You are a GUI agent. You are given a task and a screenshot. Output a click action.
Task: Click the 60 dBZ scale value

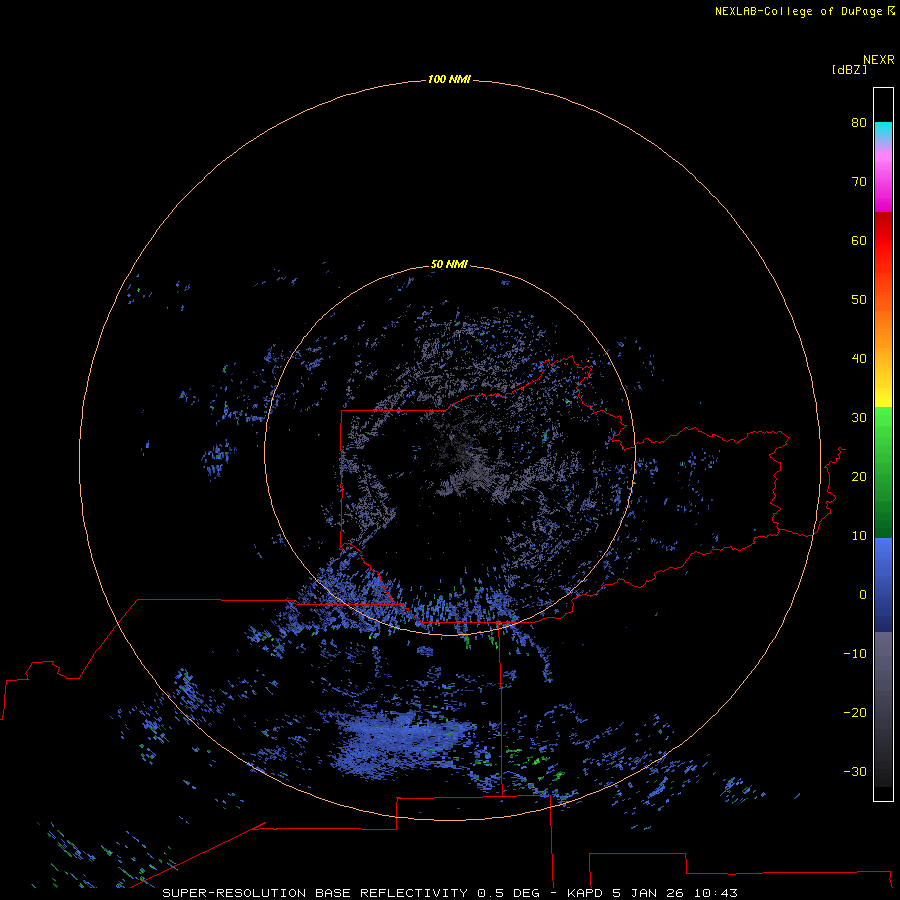click(859, 240)
